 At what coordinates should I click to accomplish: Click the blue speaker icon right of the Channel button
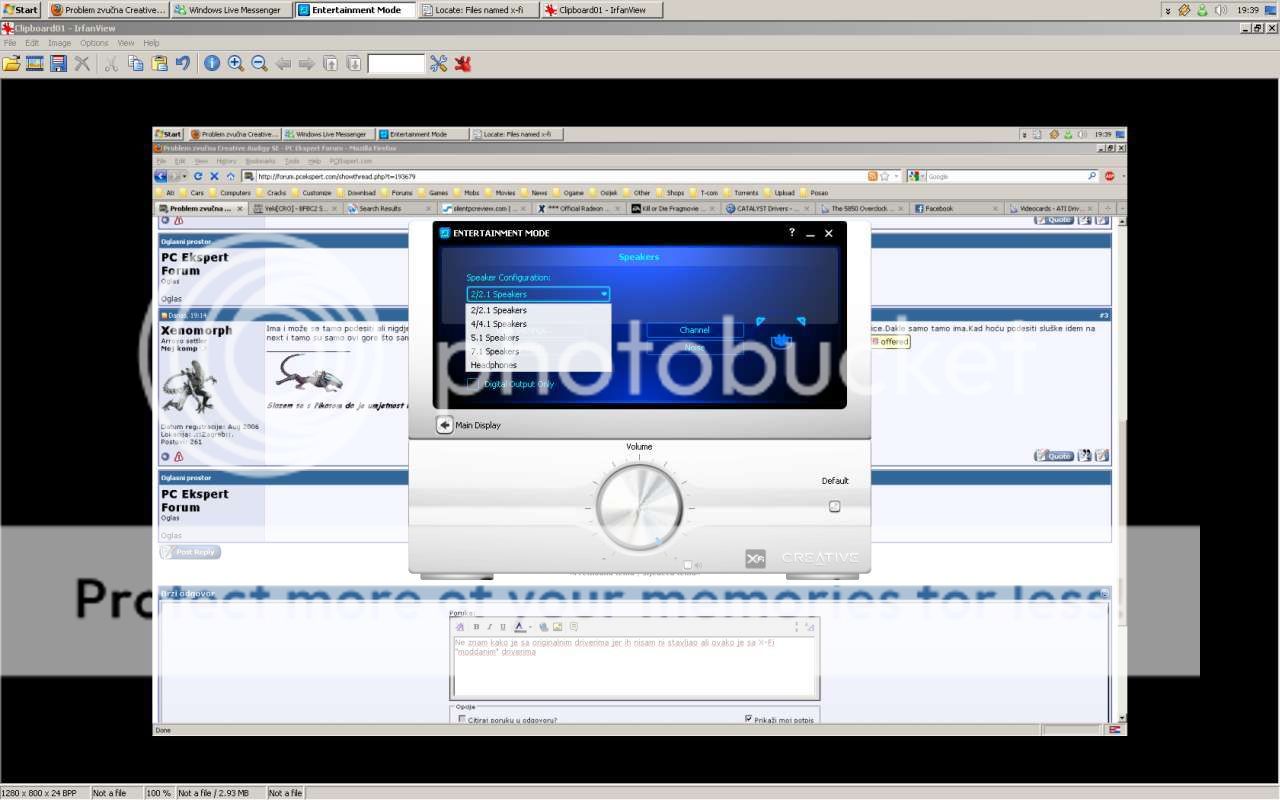[x=781, y=341]
